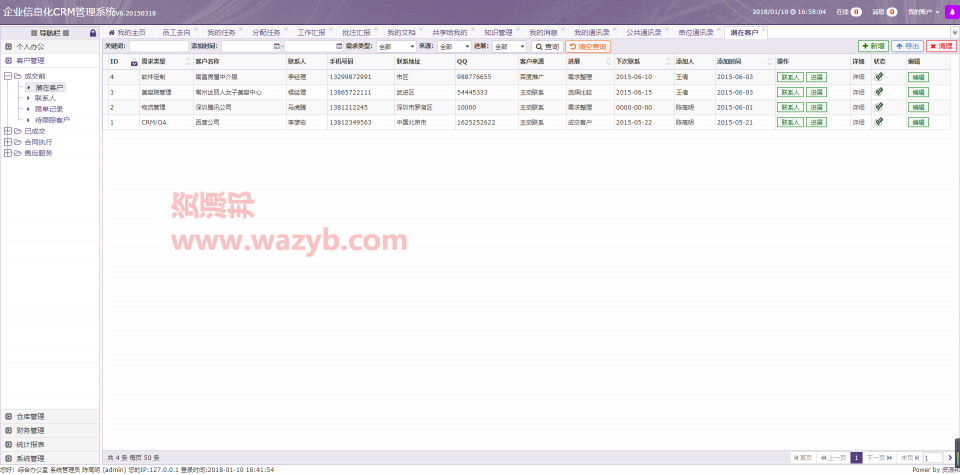Click the home icon on 我的主页 tab
The height and width of the screenshot is (475, 960).
[x=111, y=32]
